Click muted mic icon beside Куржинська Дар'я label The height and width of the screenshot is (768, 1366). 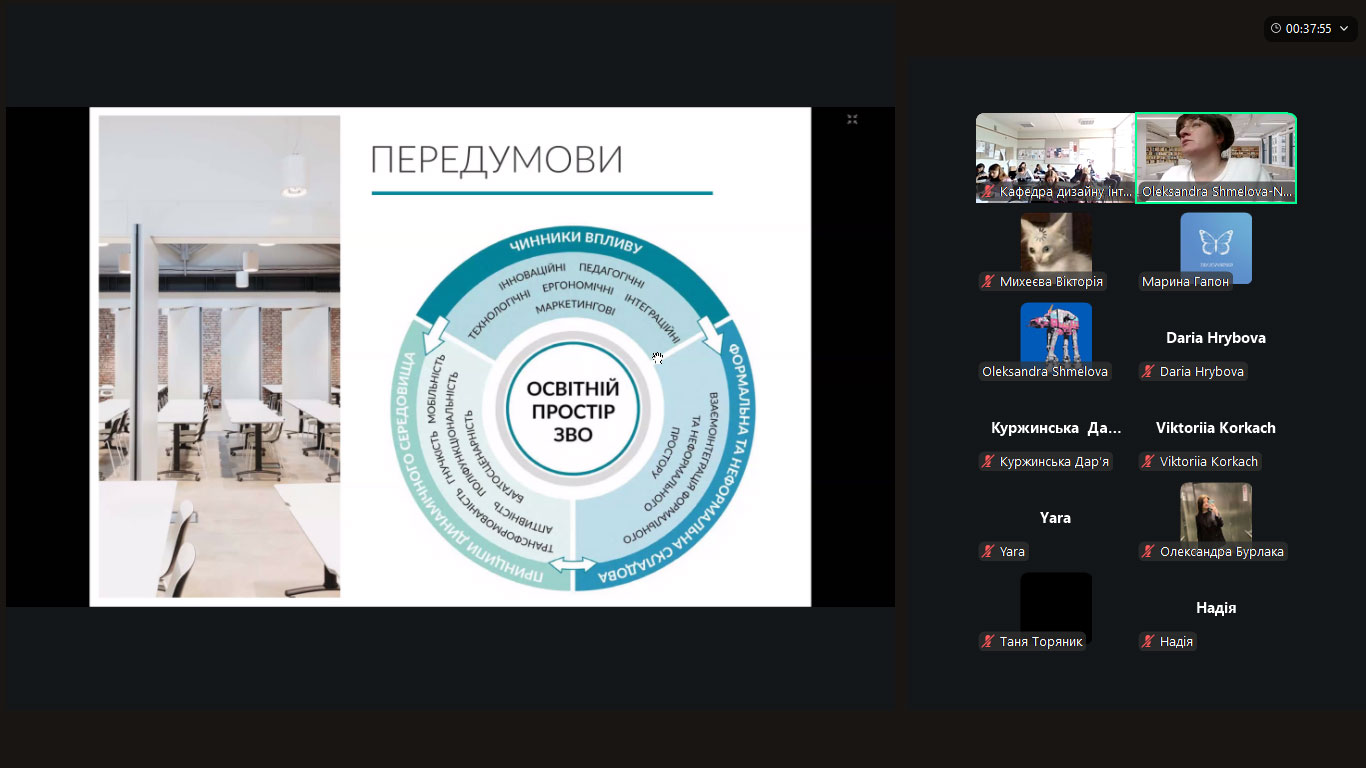click(x=988, y=462)
